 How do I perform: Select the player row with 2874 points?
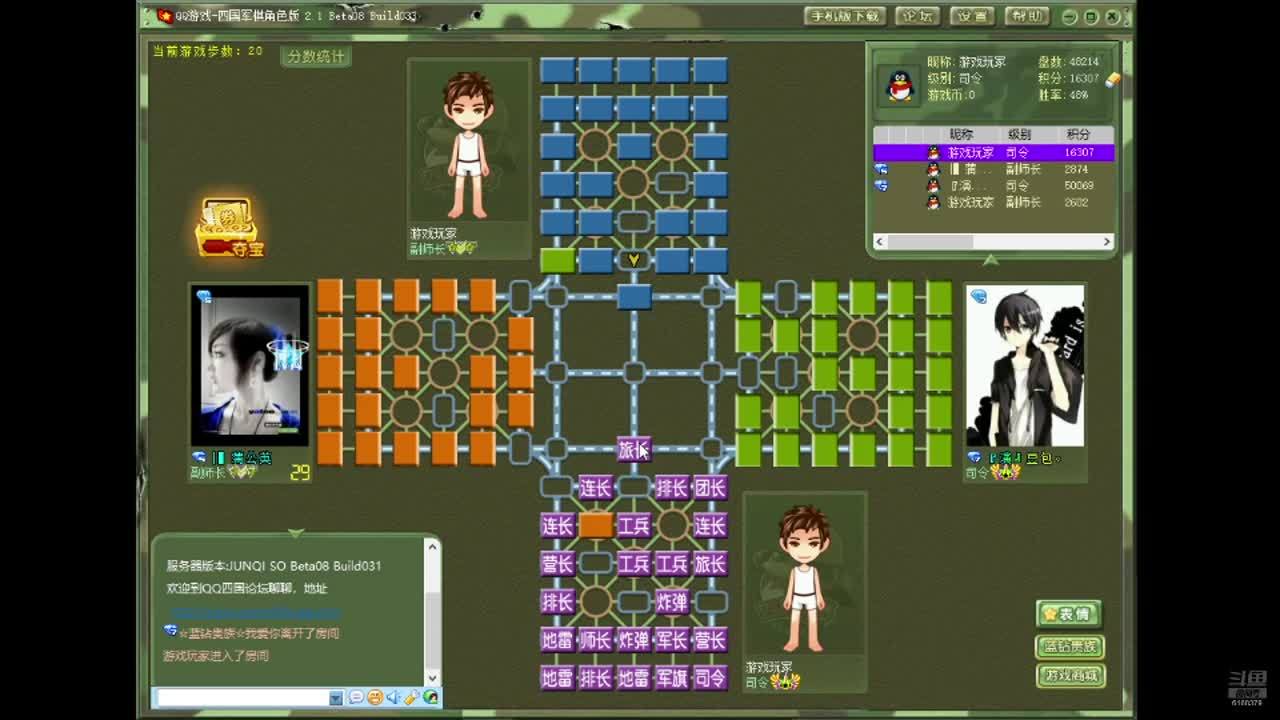(993, 169)
